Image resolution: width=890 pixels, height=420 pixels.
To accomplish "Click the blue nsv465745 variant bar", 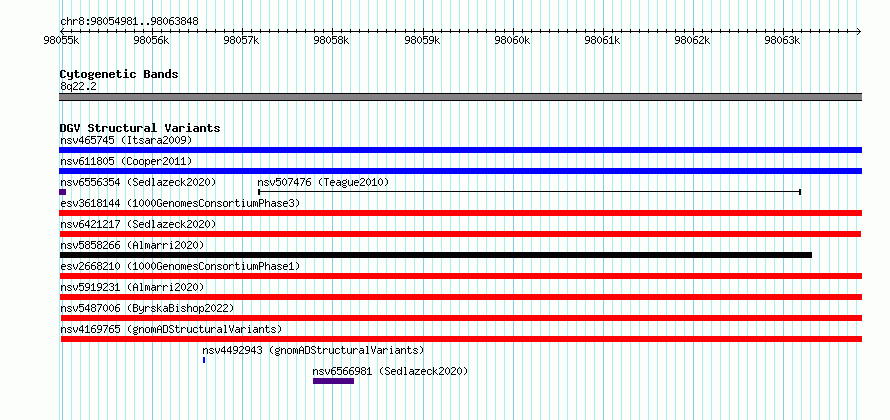I will point(460,150).
